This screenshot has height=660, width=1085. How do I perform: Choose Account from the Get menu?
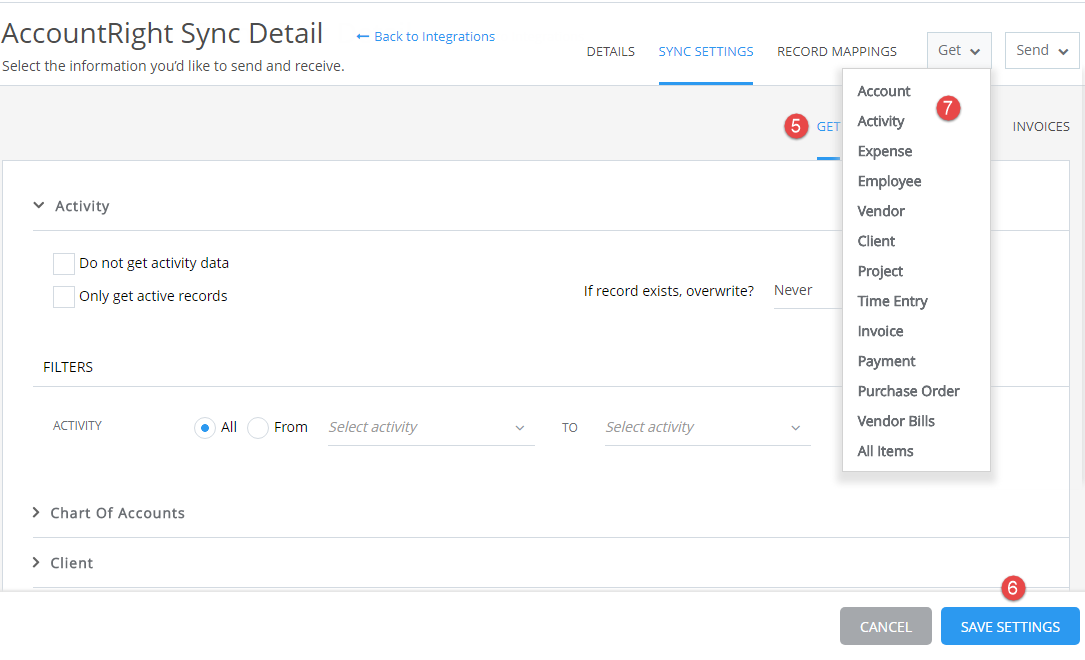(884, 91)
